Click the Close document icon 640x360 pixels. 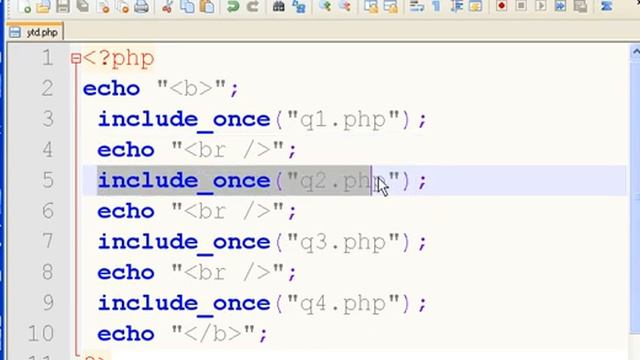pyautogui.click(x=104, y=6)
